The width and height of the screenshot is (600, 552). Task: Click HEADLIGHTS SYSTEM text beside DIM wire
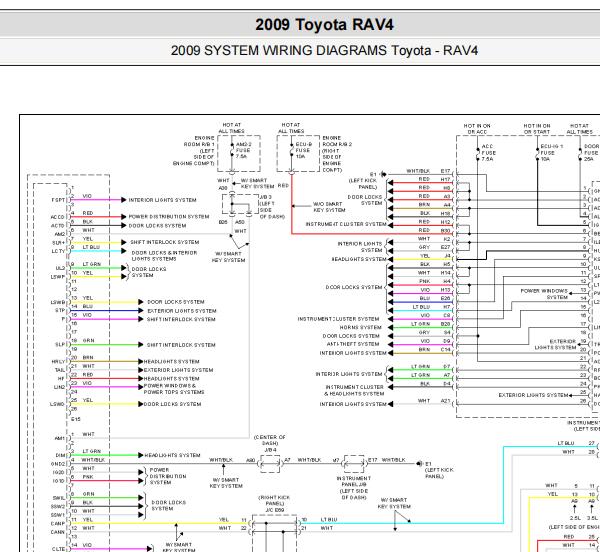[x=172, y=456]
